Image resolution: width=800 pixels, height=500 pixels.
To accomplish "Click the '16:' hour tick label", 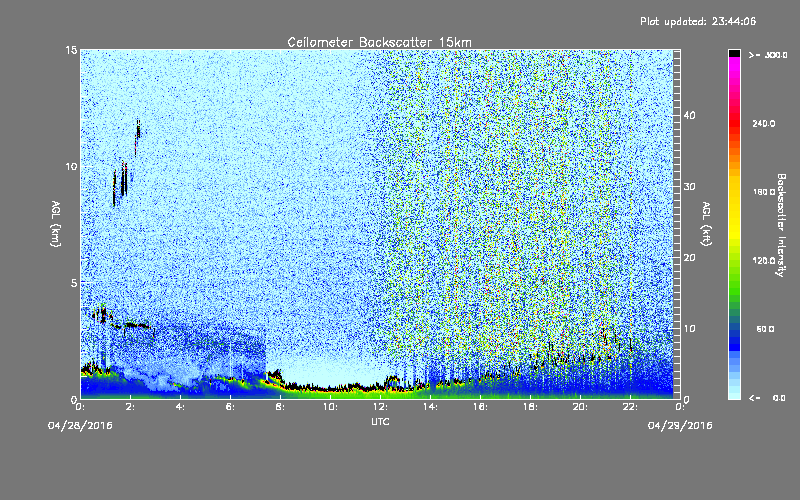I will [481, 407].
